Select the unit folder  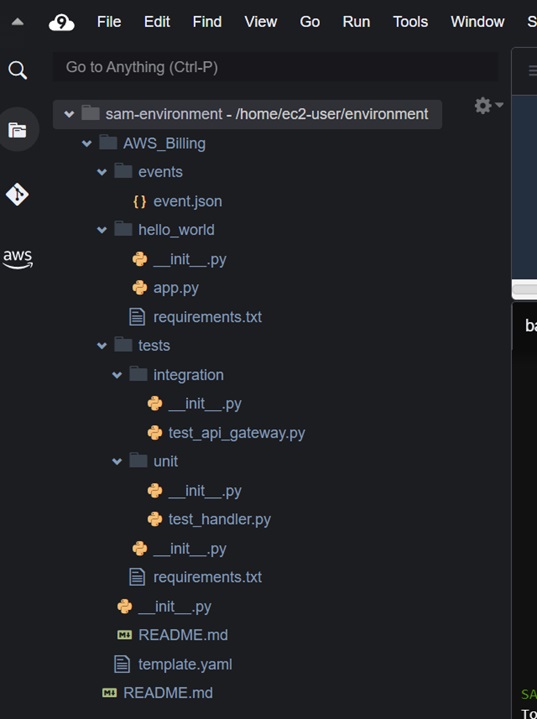[x=166, y=461]
